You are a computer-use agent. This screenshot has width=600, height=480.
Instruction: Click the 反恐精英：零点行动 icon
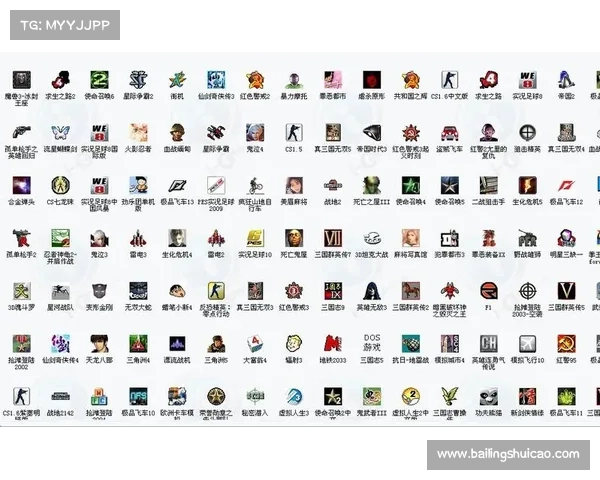tap(216, 291)
